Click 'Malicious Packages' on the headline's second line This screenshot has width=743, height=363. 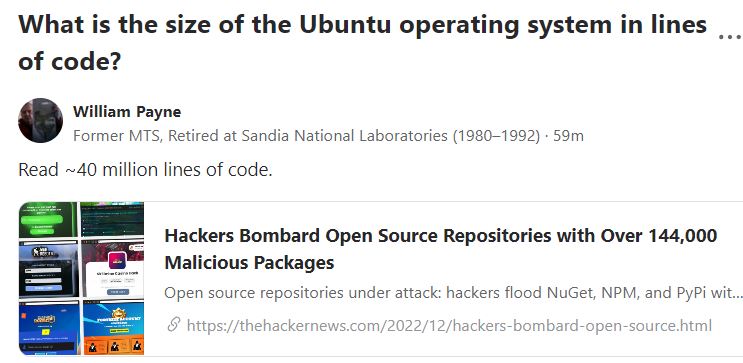click(249, 262)
